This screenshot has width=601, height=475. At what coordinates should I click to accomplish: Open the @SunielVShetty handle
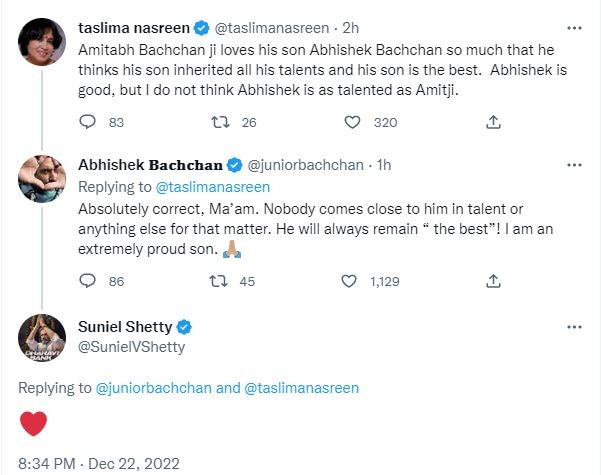131,347
